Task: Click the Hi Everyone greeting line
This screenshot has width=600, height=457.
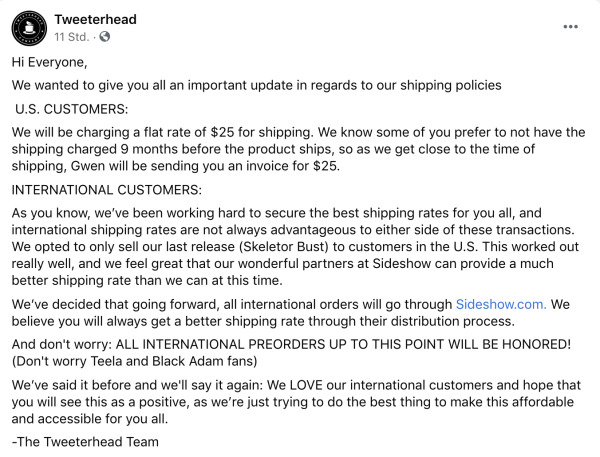Action: click(x=49, y=62)
